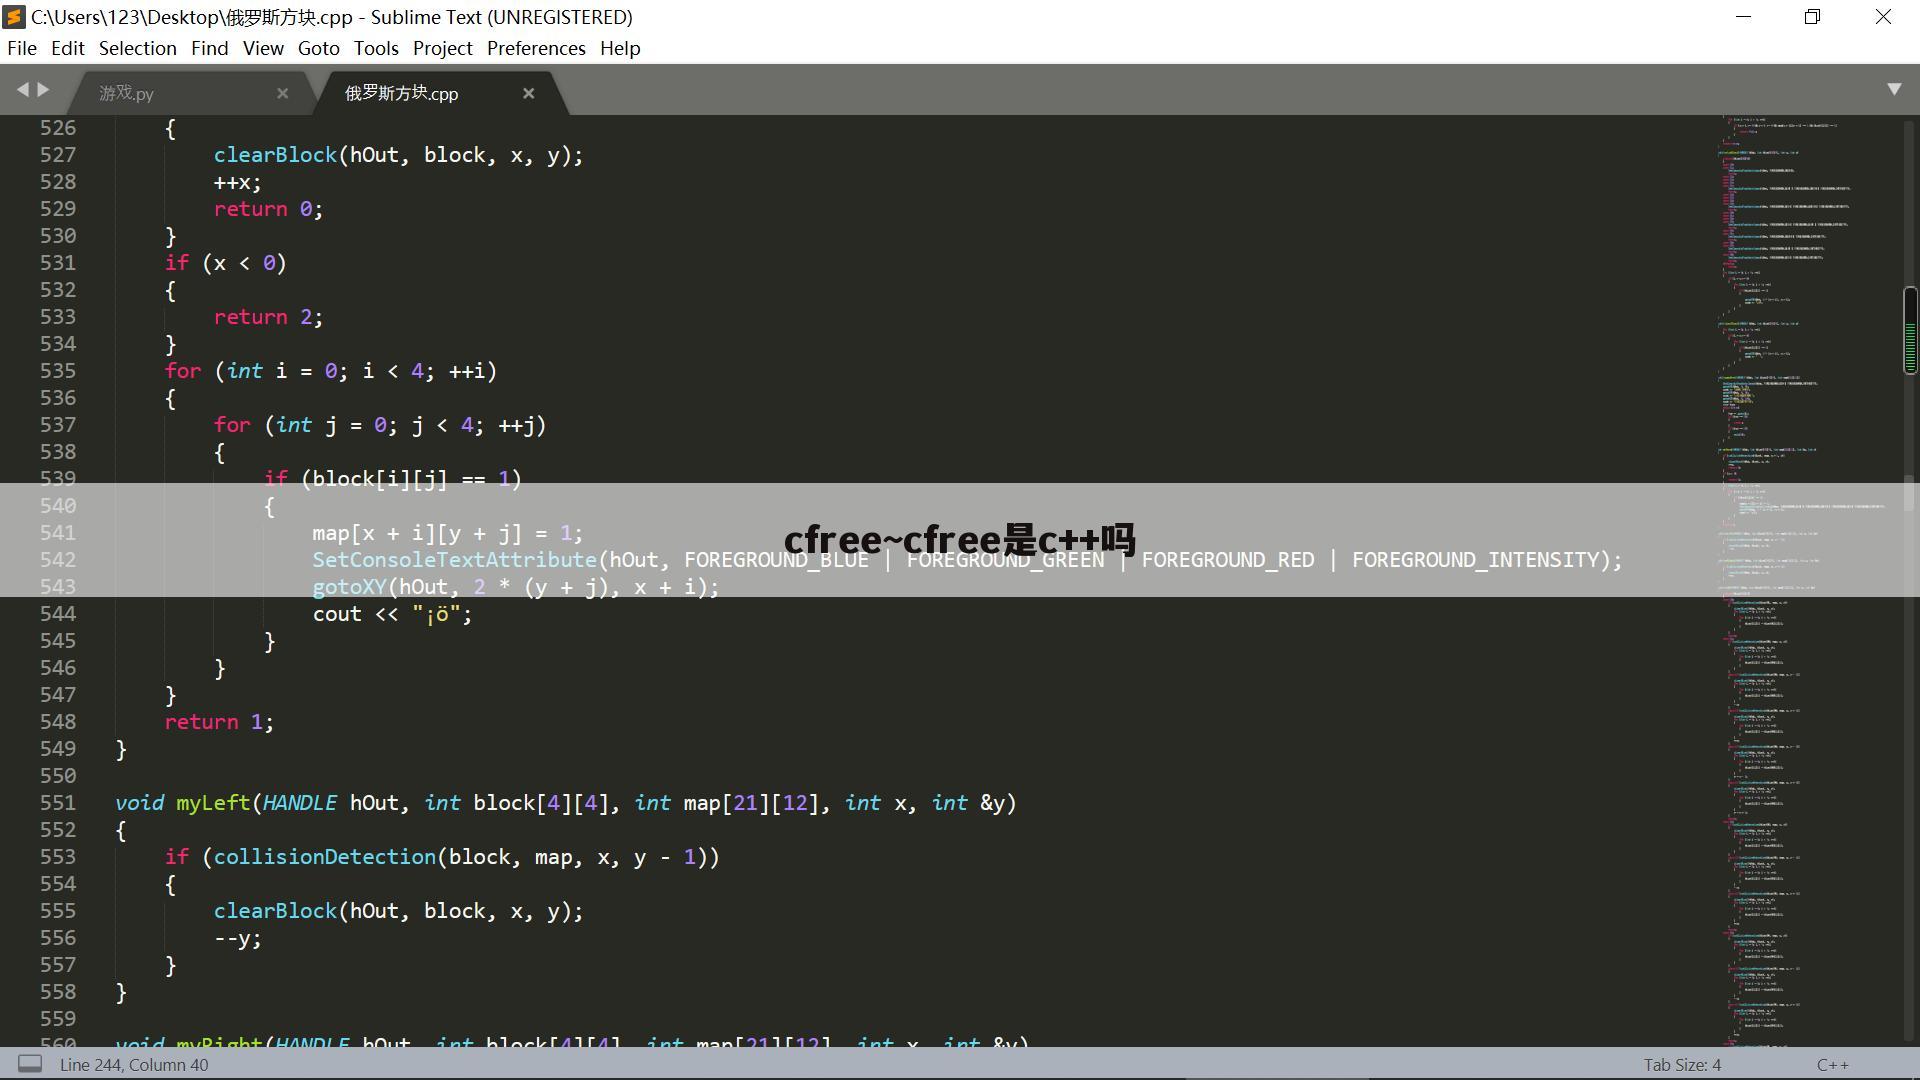Change the C++ syntax selector
Viewport: 1920px width, 1080px height.
(x=1833, y=1065)
